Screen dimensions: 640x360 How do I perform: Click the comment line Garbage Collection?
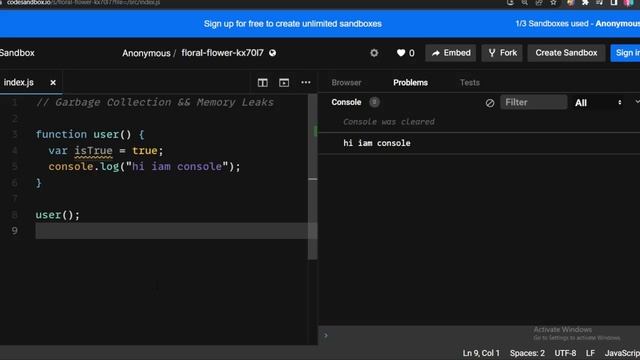(x=155, y=102)
